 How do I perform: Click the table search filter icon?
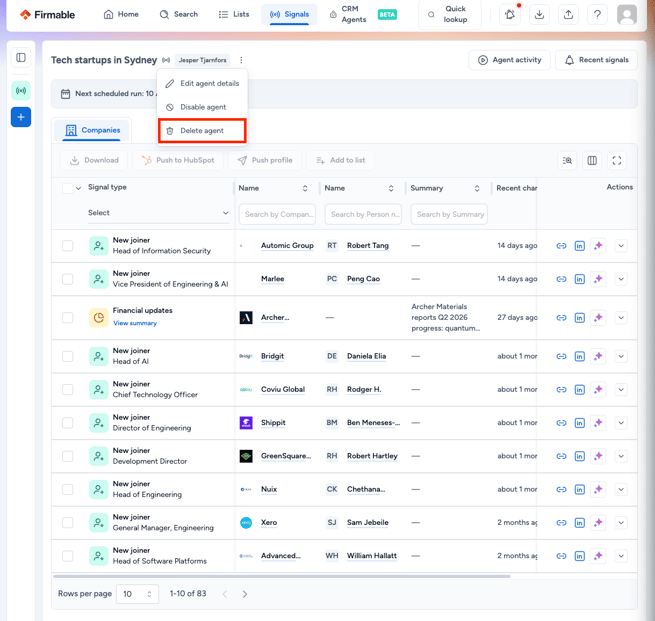567,160
